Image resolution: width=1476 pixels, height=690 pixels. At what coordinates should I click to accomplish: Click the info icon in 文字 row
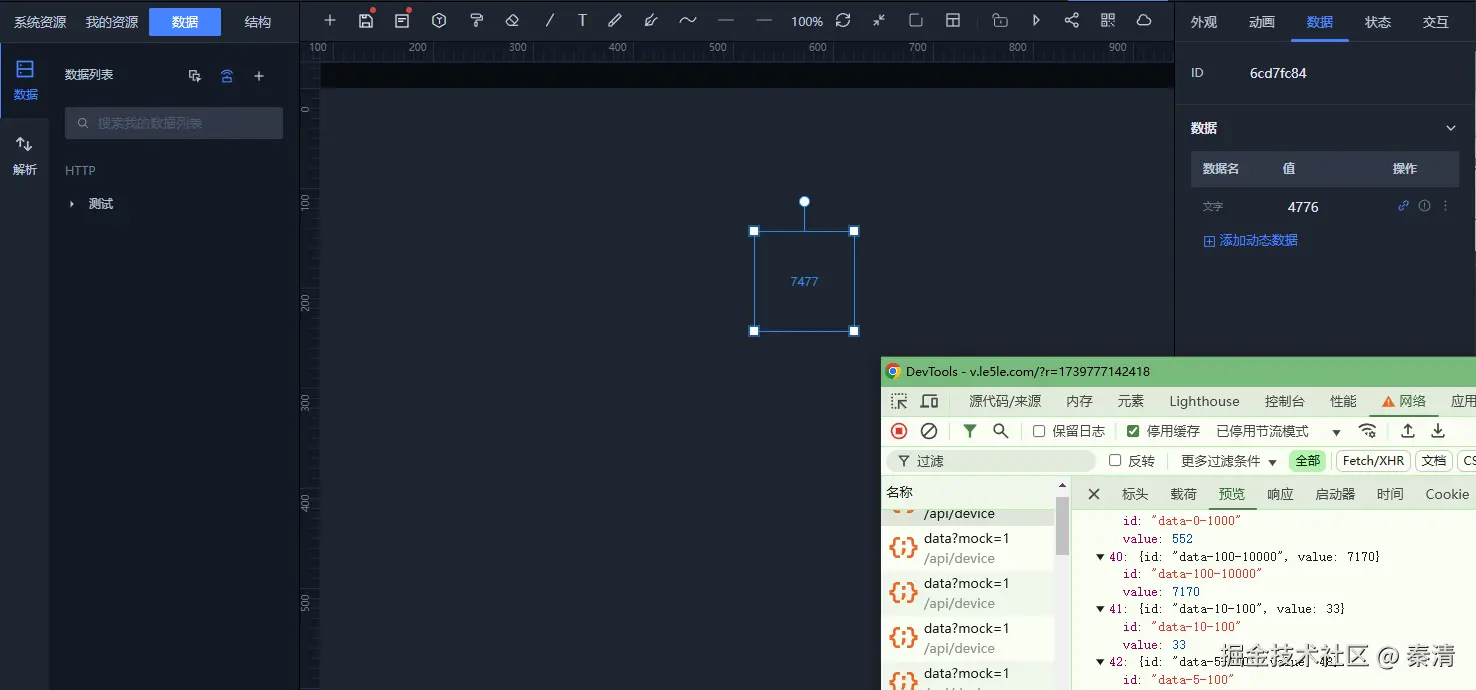point(1424,206)
